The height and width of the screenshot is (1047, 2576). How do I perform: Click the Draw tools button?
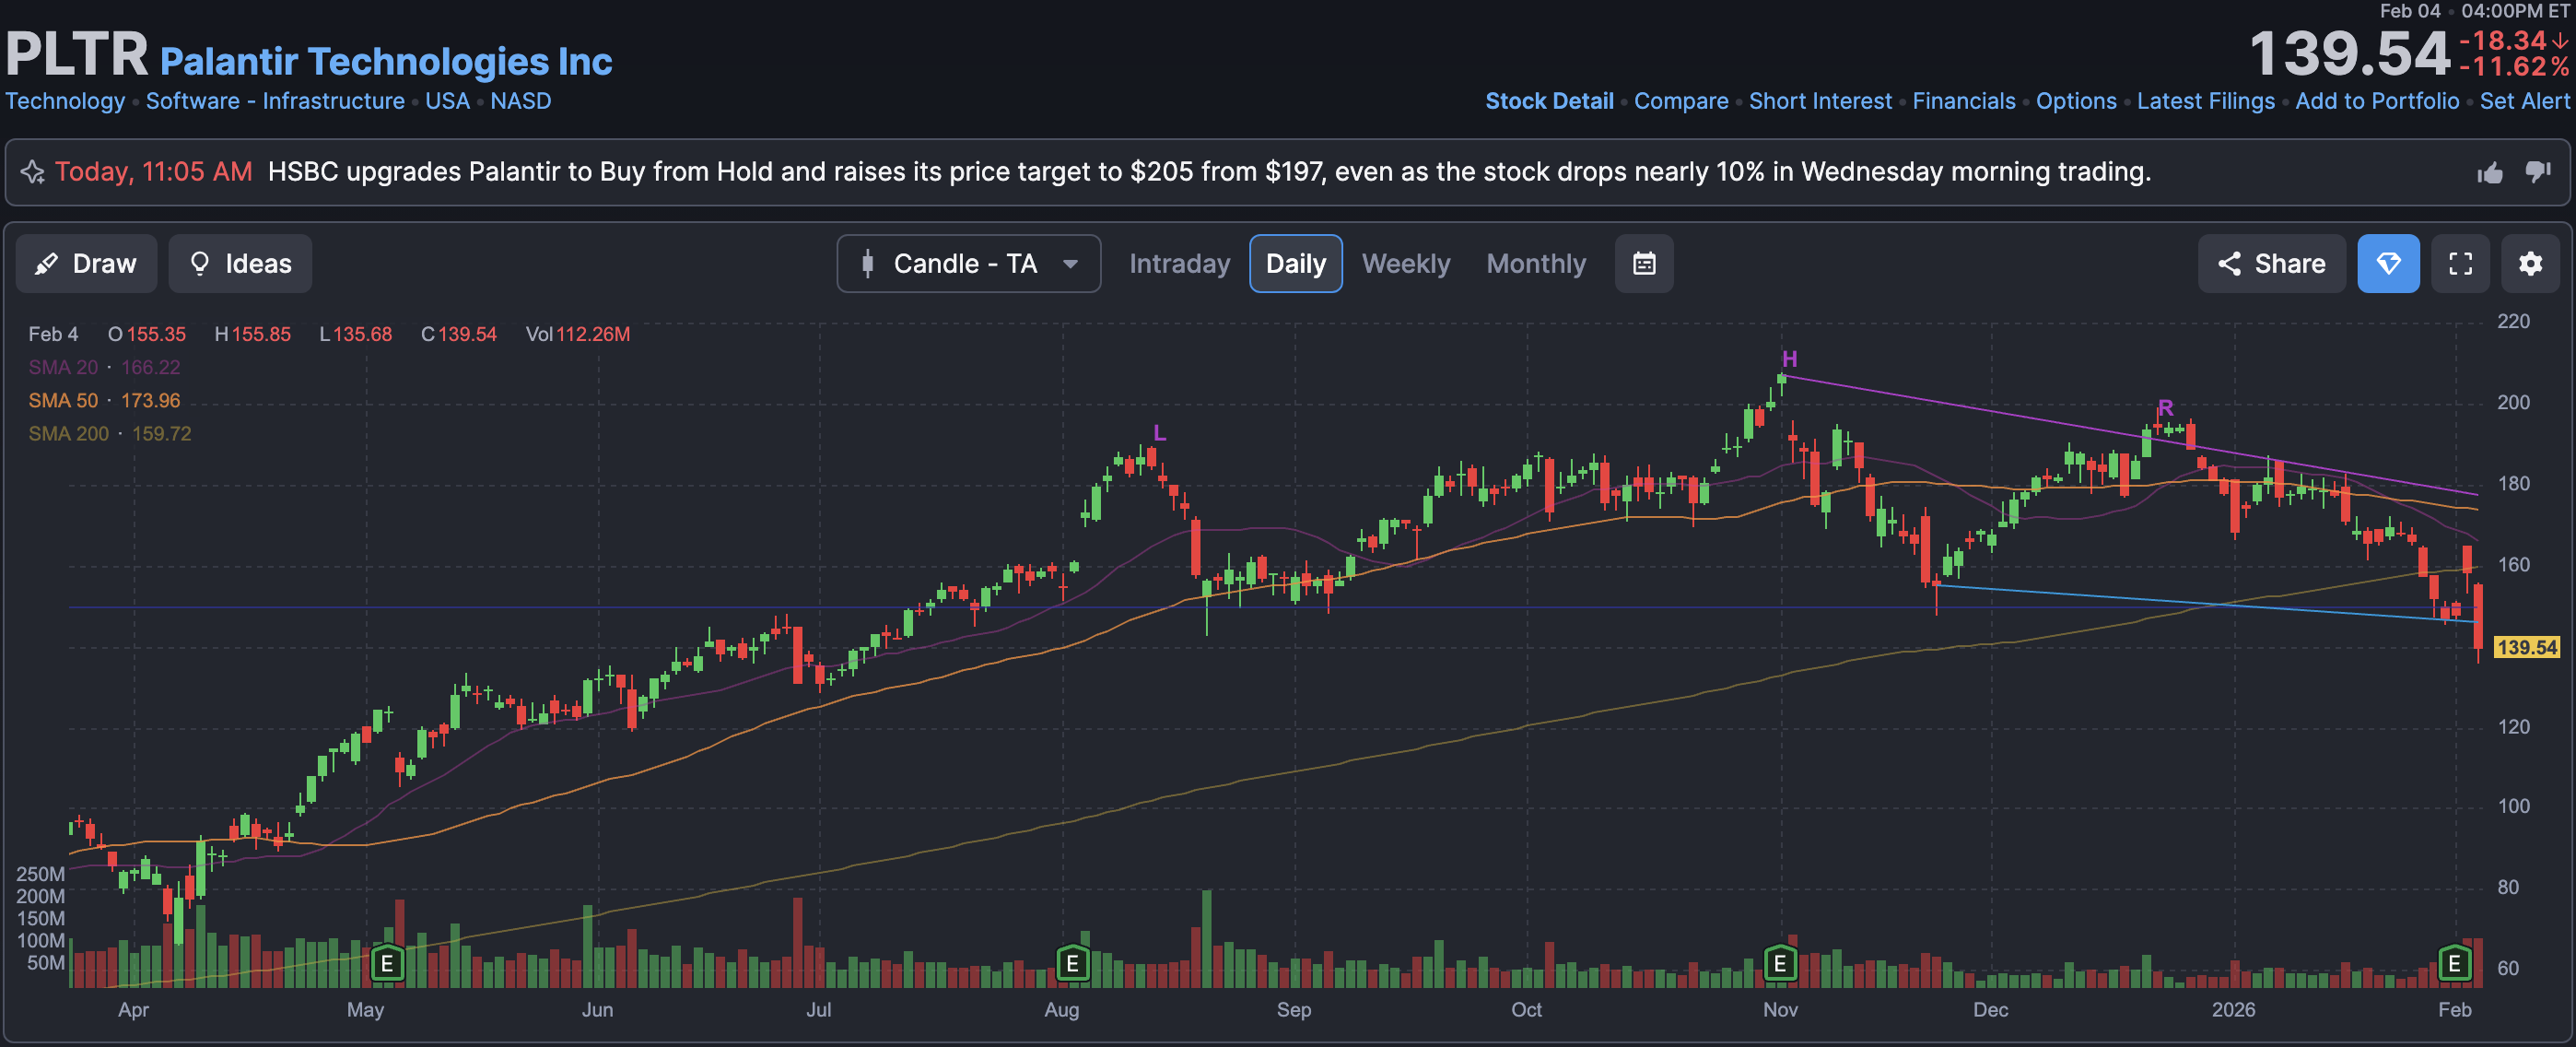click(86, 264)
